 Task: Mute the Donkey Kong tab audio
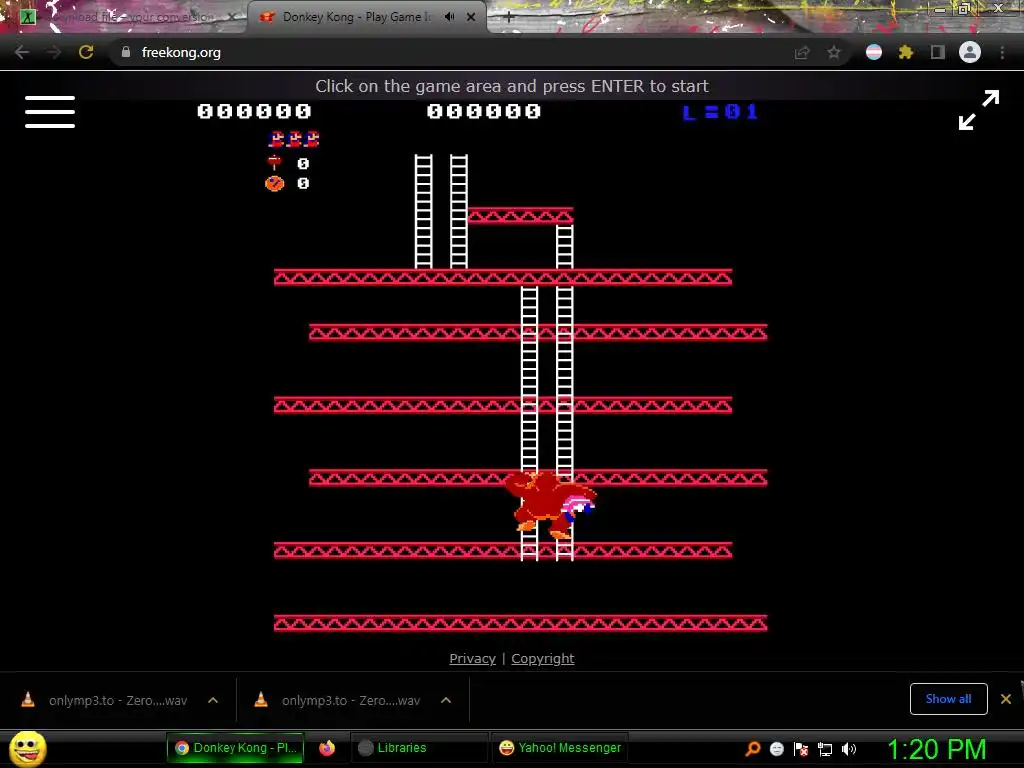point(449,17)
